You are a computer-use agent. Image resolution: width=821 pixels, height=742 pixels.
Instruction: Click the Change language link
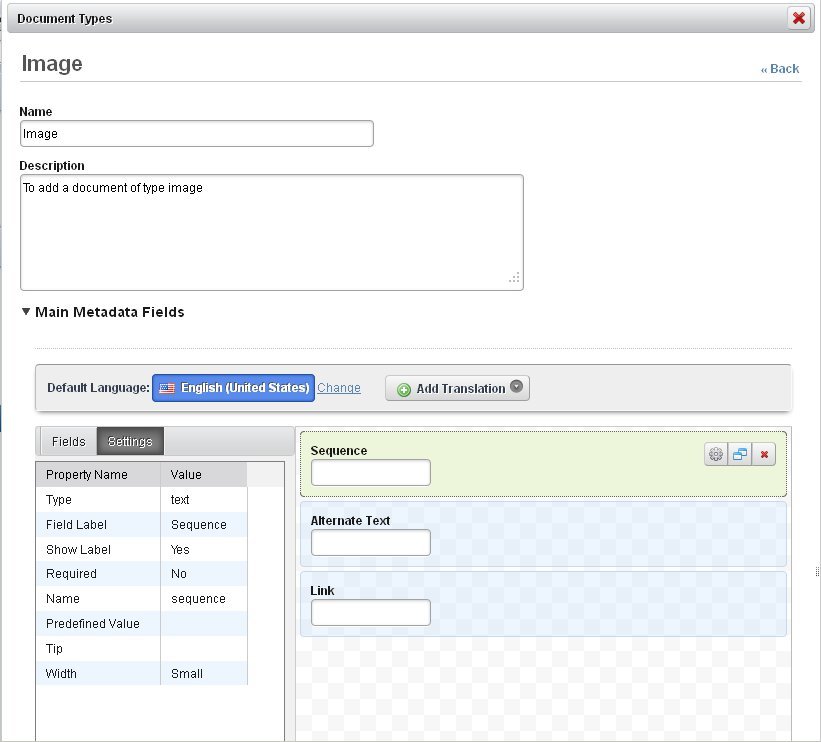pyautogui.click(x=339, y=388)
